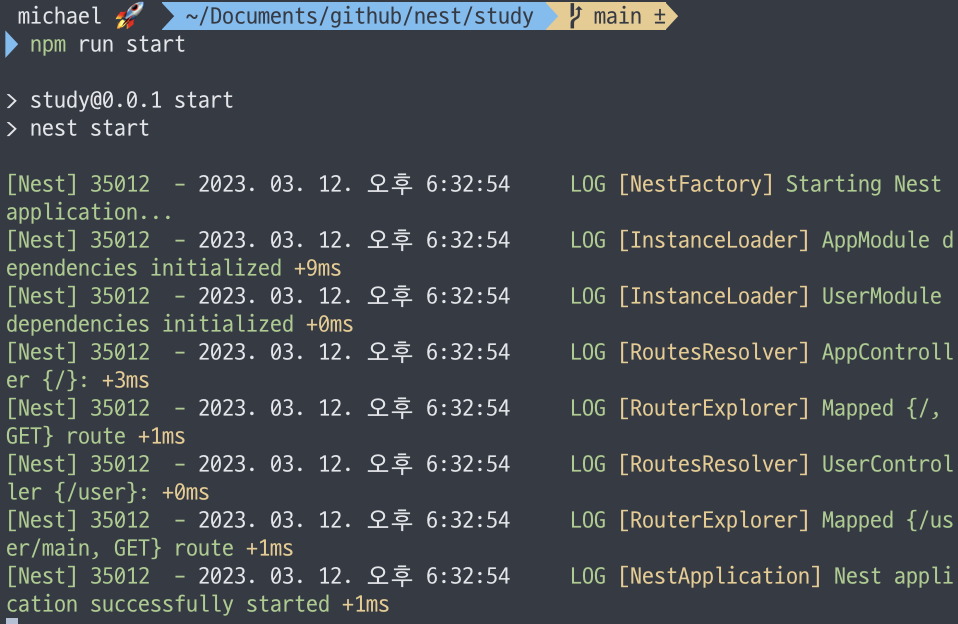Viewport: 958px width, 624px height.
Task: Click 'er/main, GET}' route text
Action: coord(84,548)
